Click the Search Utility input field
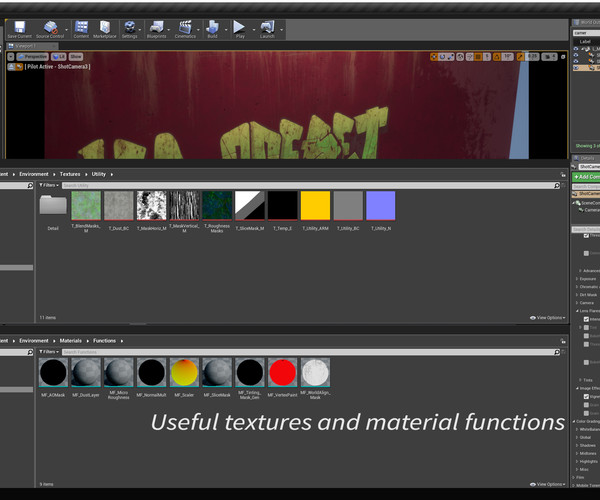This screenshot has width=600, height=500. [308, 186]
